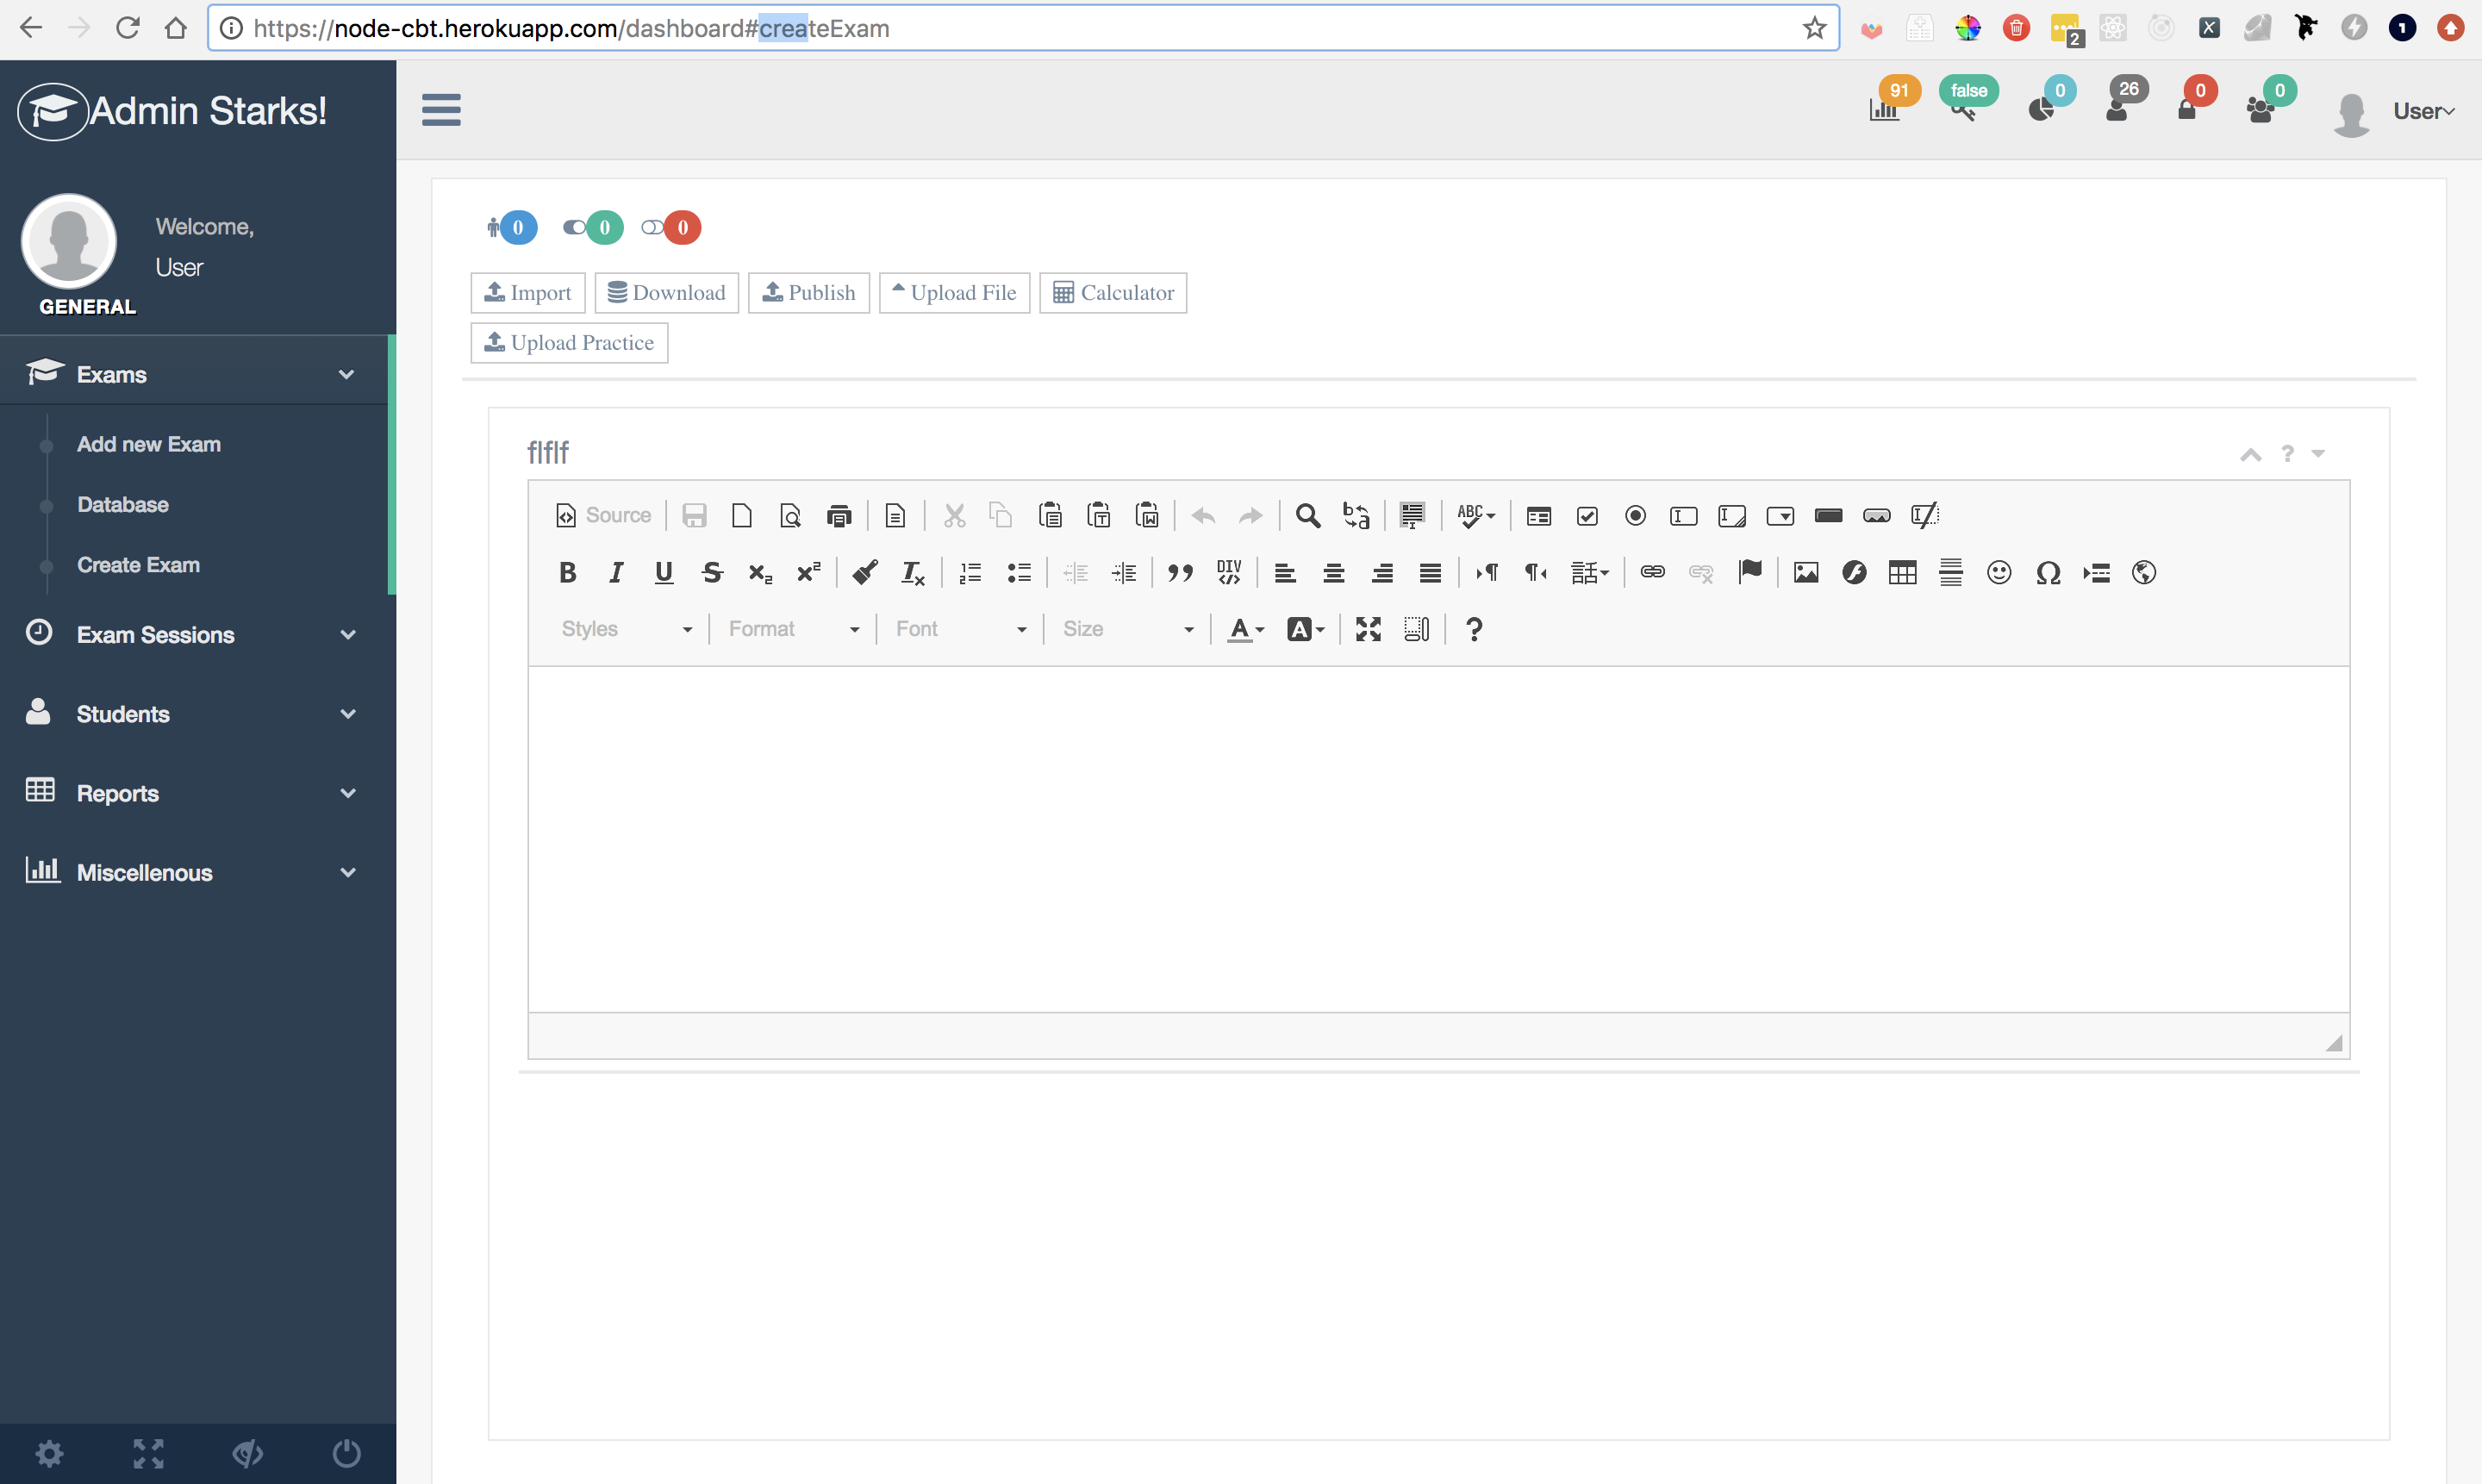Screen dimensions: 2482x1484
Task: Select Database menu item
Action: click(x=120, y=505)
